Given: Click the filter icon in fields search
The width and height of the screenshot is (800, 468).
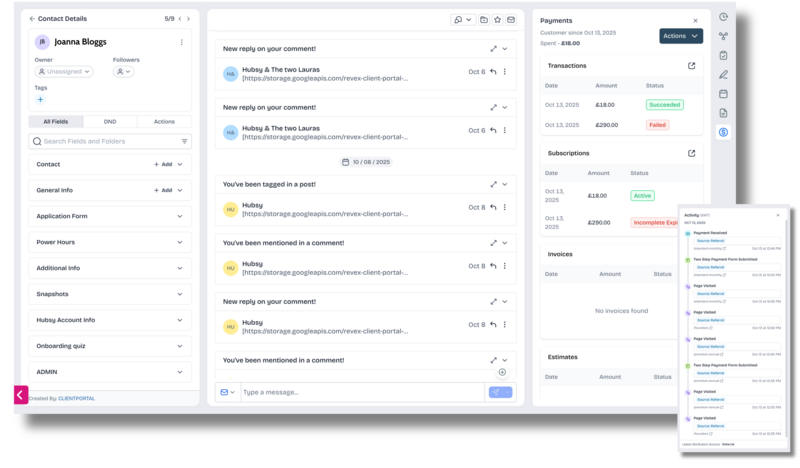Looking at the screenshot, I should coord(184,142).
